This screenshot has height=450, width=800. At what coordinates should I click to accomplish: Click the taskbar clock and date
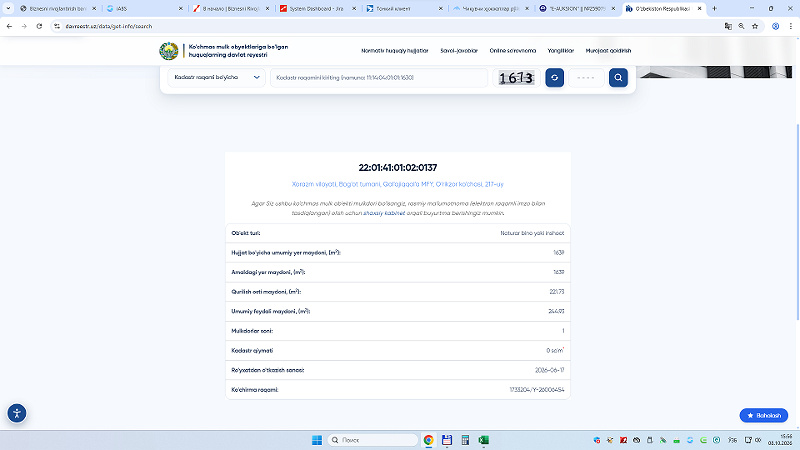[x=781, y=440]
